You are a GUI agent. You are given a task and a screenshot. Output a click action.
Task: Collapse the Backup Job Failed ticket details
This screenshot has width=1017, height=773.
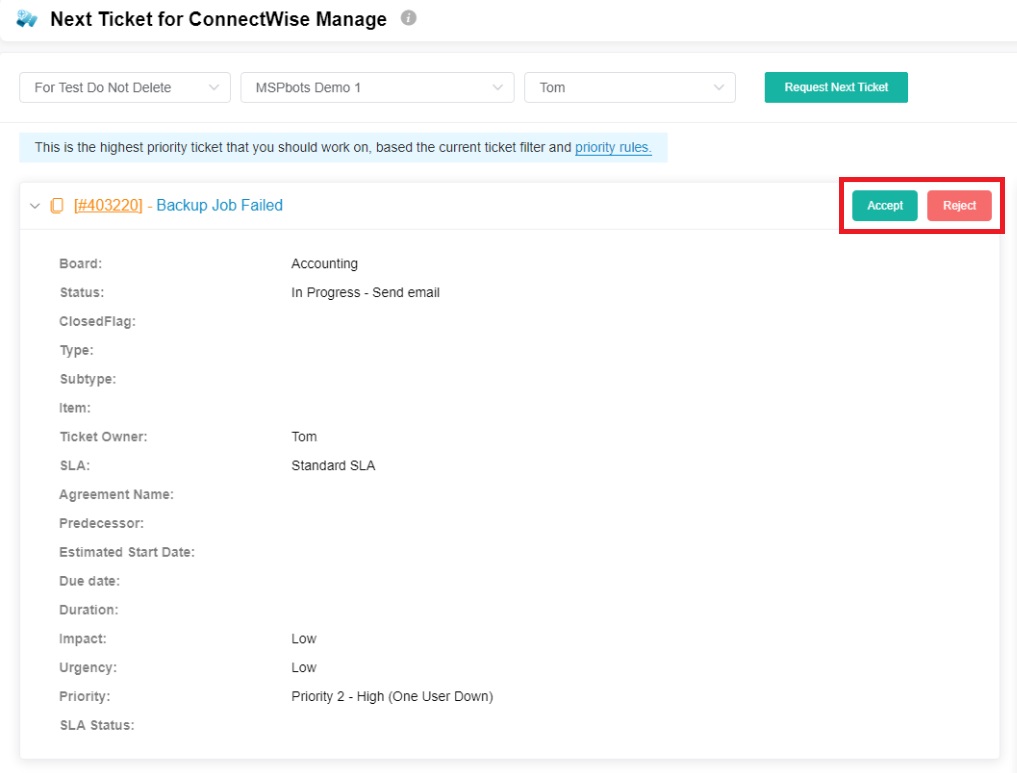[x=35, y=206]
